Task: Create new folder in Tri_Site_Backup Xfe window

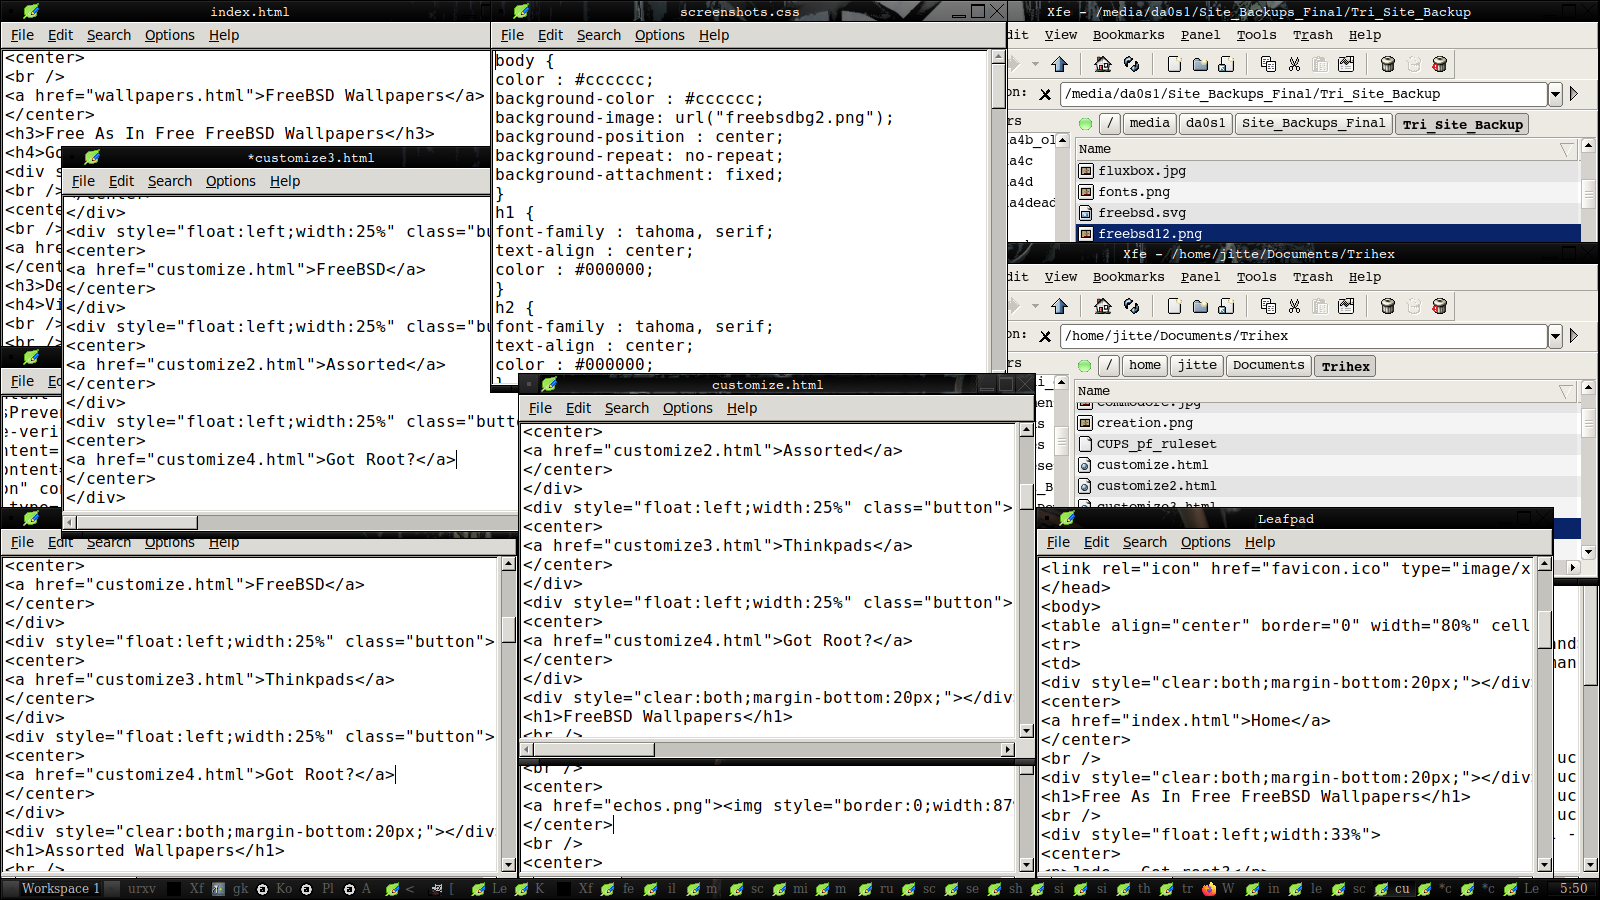Action: 1200,64
